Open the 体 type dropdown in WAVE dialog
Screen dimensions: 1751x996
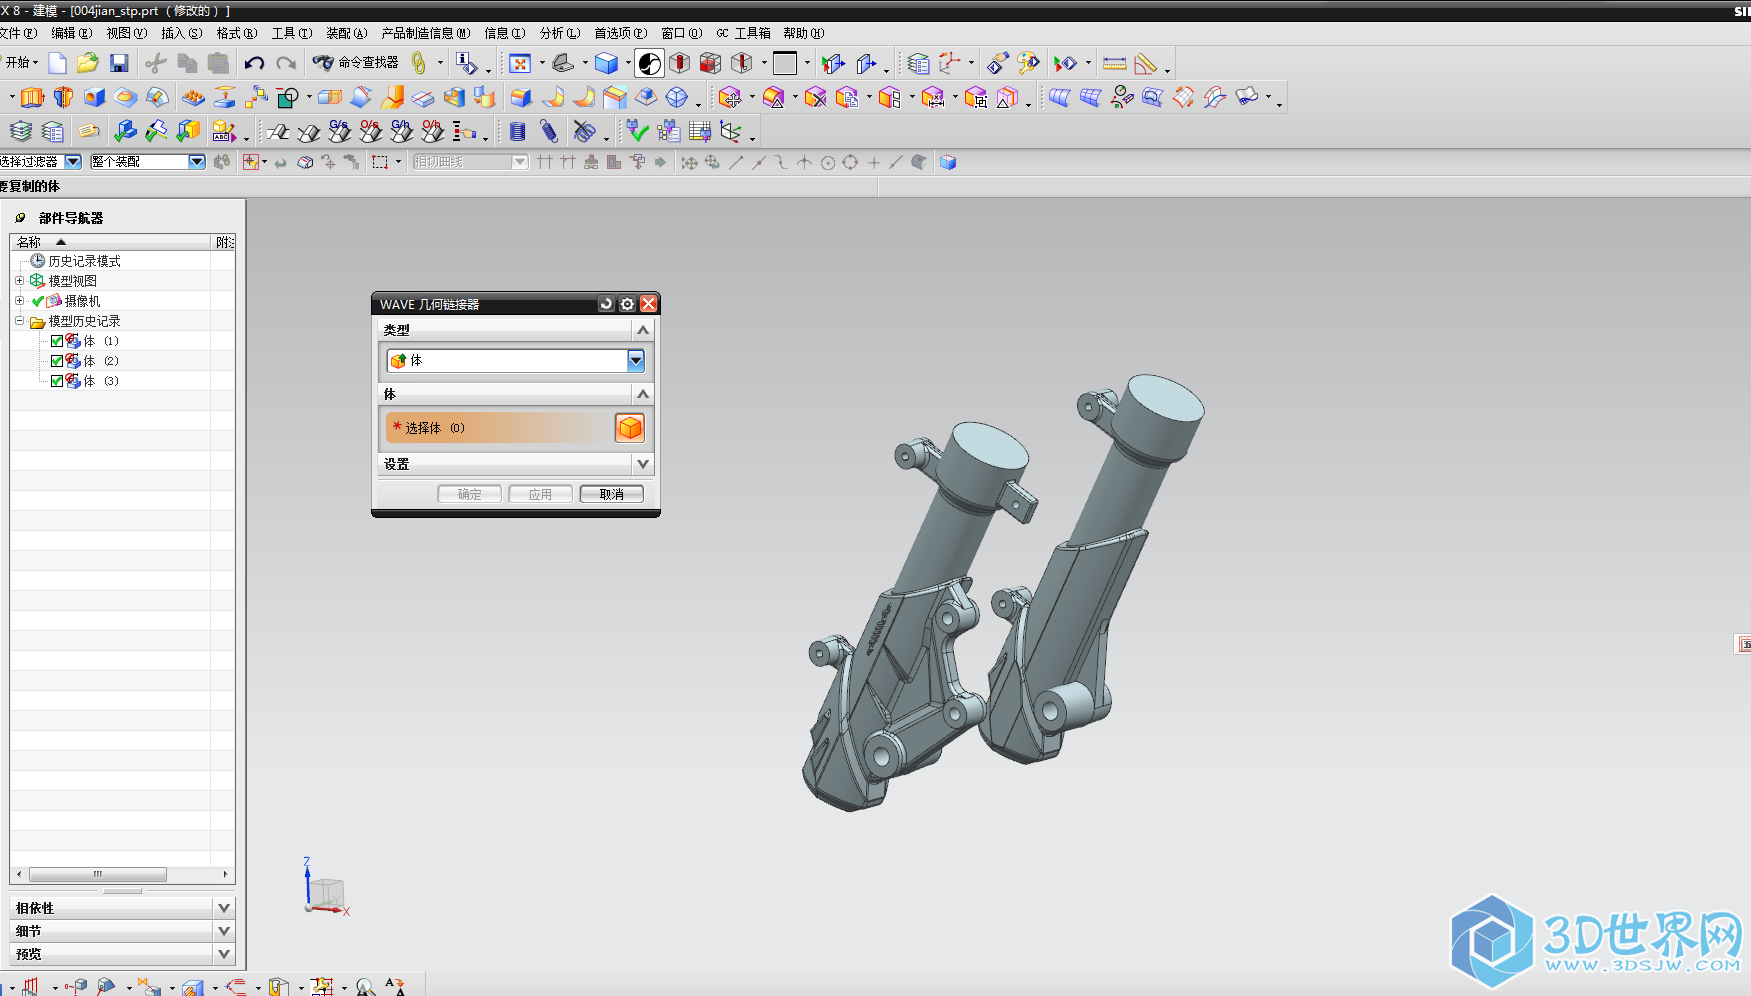click(636, 360)
